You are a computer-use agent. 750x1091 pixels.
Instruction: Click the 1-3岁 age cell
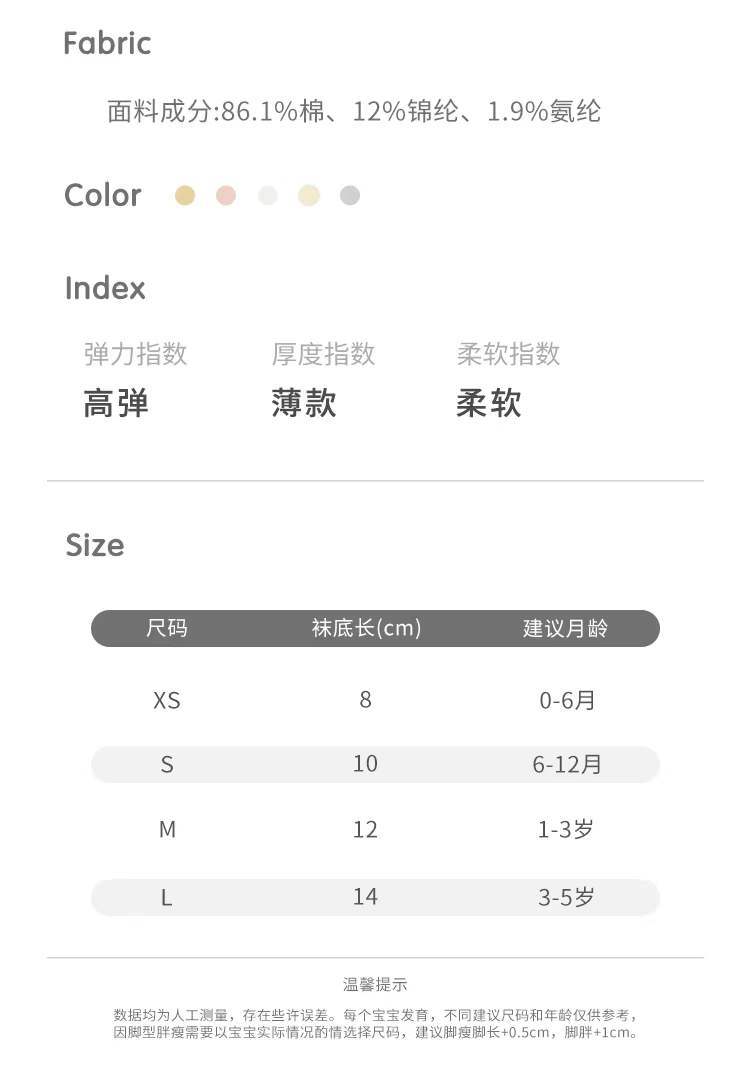pyautogui.click(x=566, y=829)
